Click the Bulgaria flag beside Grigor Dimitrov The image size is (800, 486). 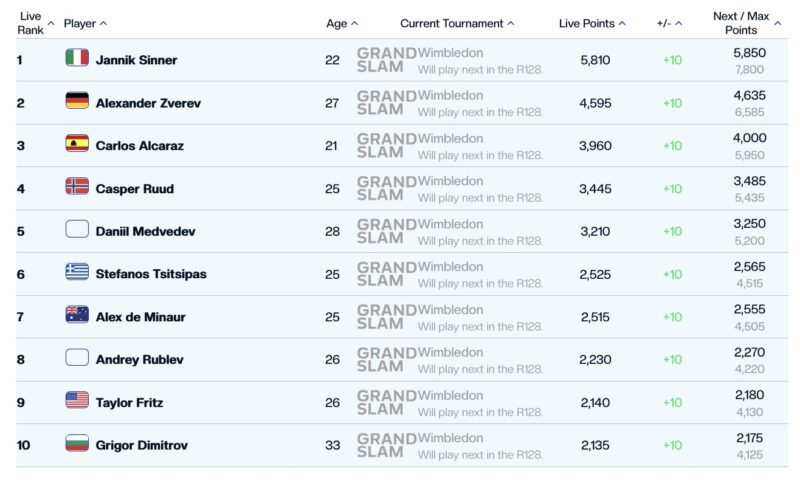tap(77, 443)
